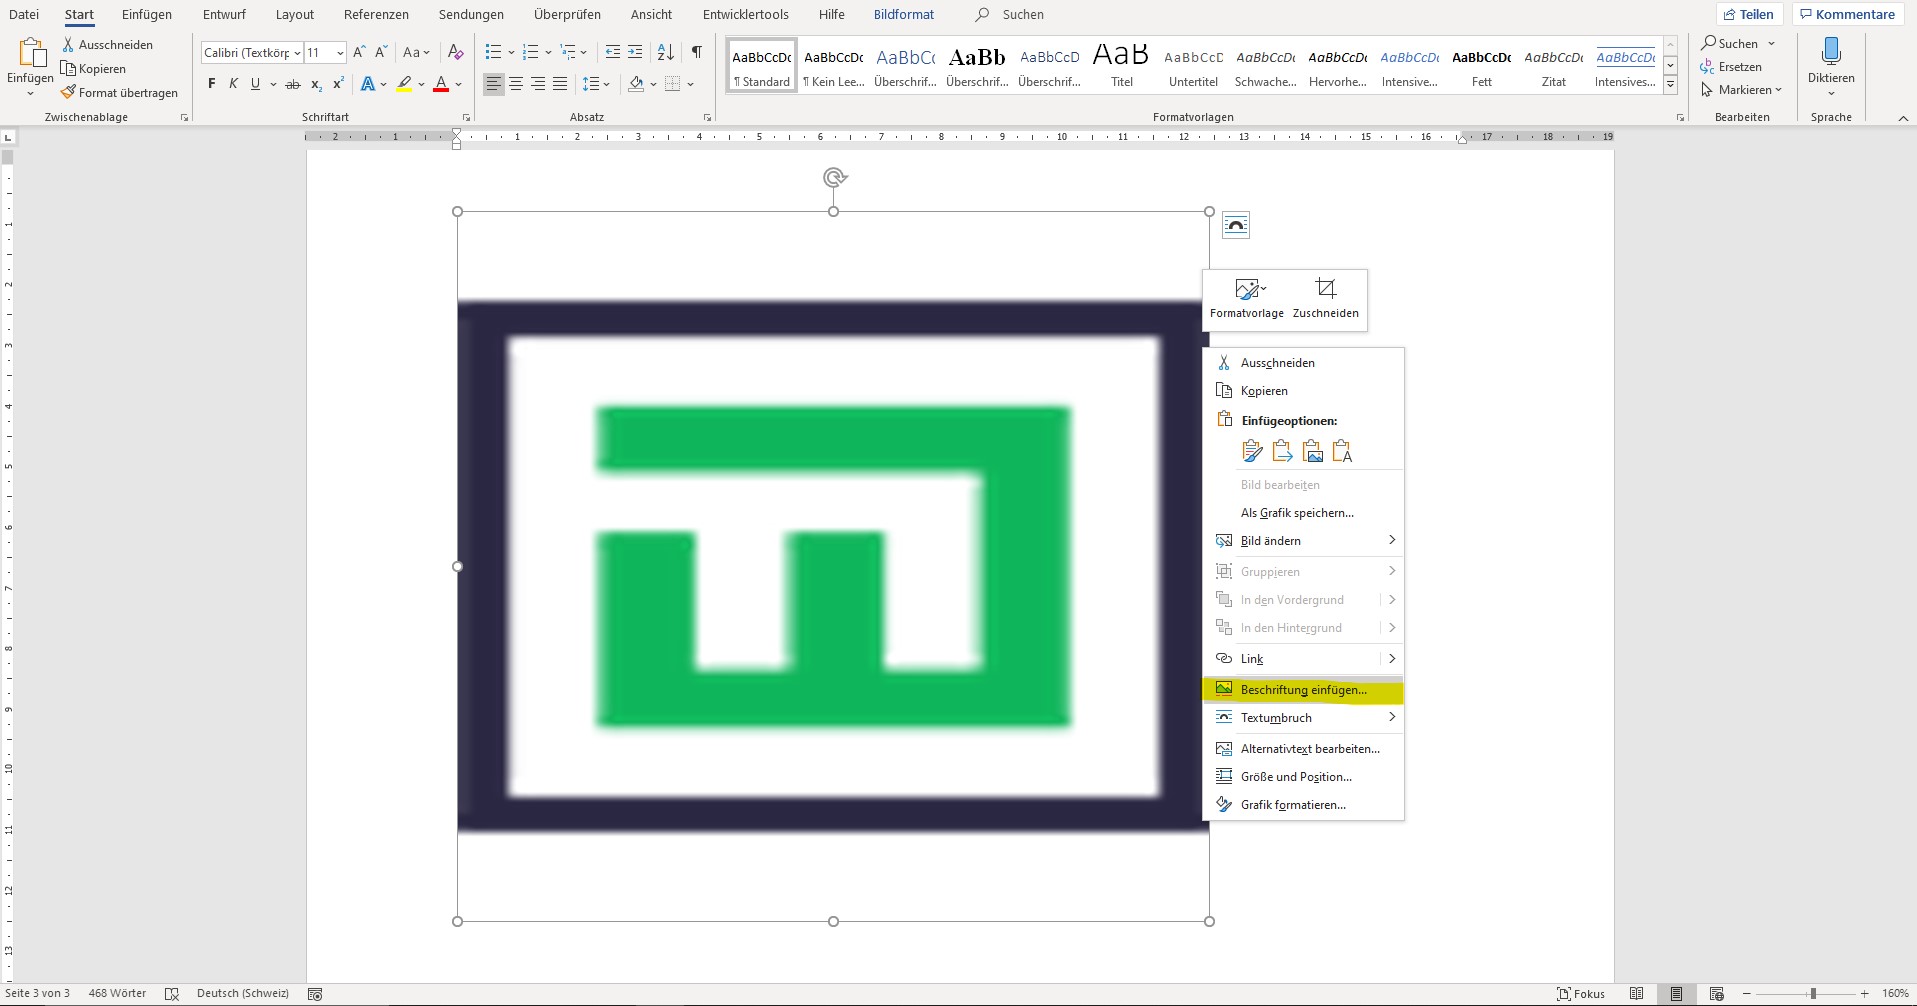
Task: Switch to Bildformat tab
Action: click(x=904, y=14)
